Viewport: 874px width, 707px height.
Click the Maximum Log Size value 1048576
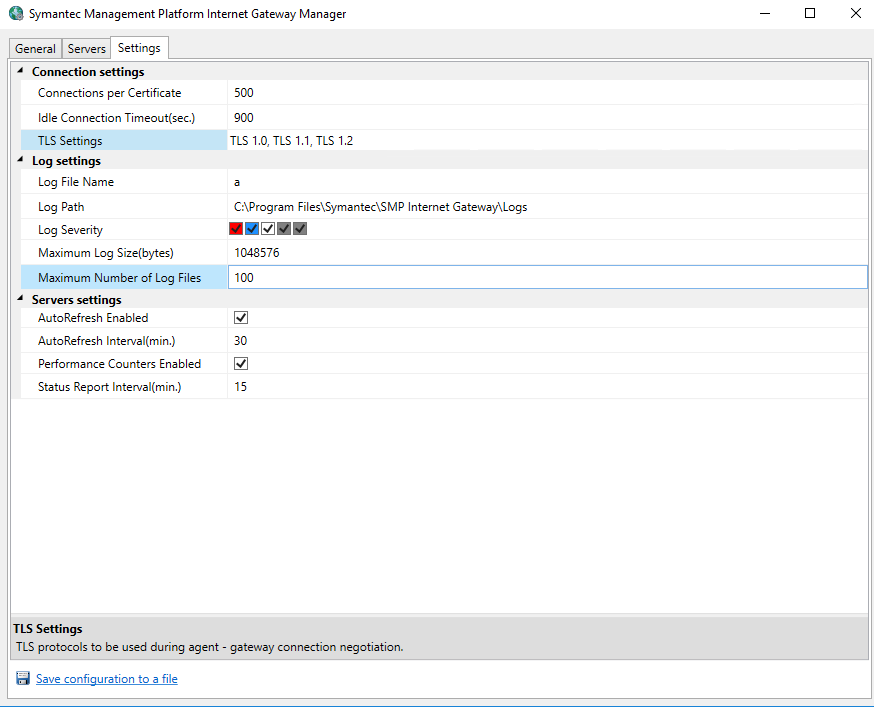point(547,253)
